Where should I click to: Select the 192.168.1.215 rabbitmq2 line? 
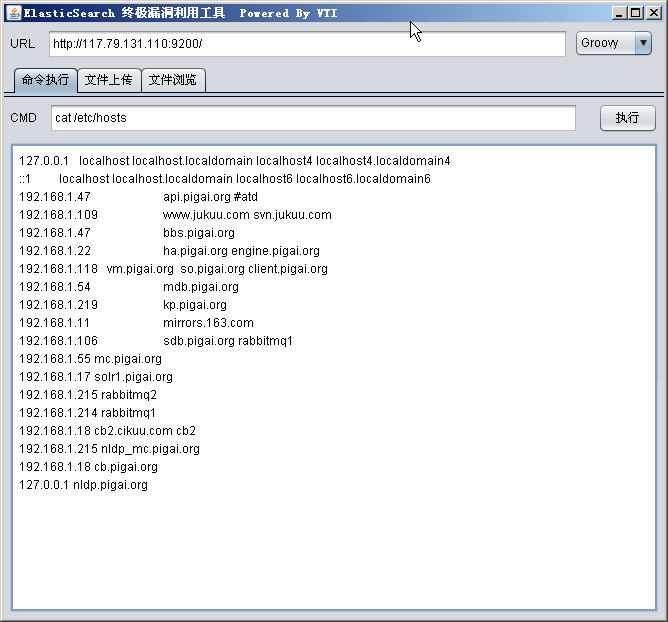(x=88, y=395)
